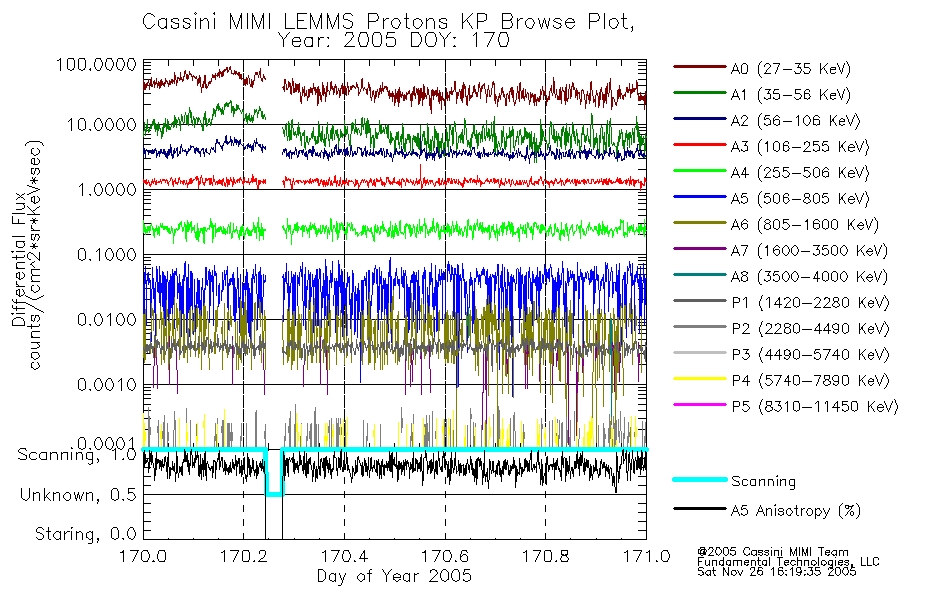950x600 pixels.
Task: Click the P3 (4490-5740 KeV) legend label
Action: [810, 355]
